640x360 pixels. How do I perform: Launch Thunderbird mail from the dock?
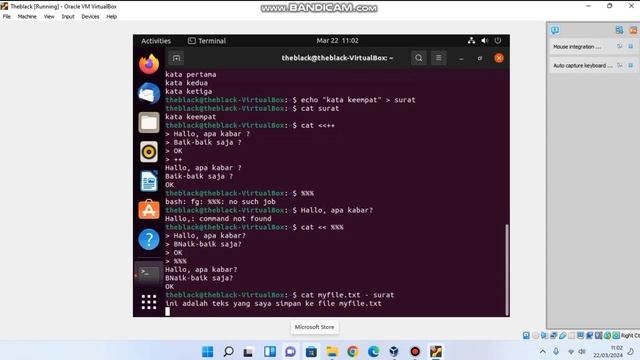click(149, 93)
